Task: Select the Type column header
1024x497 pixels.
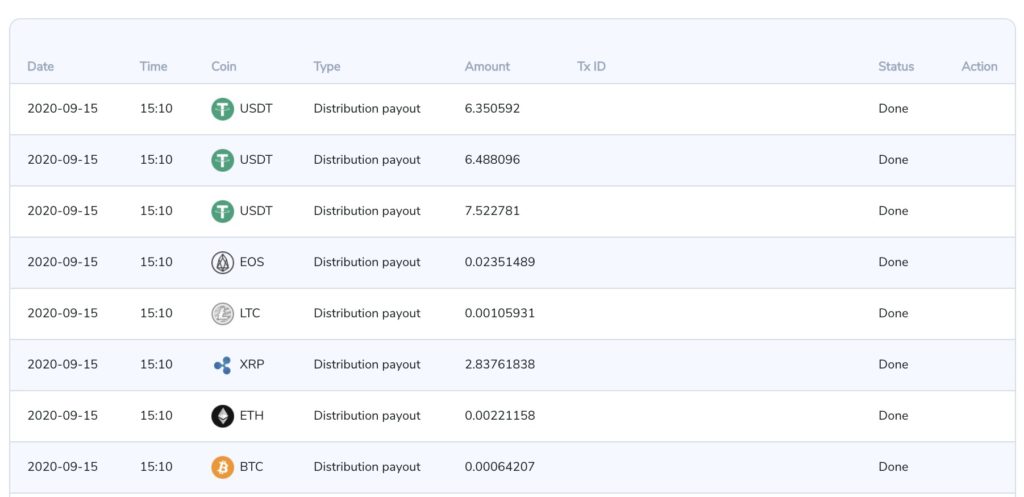Action: click(327, 67)
